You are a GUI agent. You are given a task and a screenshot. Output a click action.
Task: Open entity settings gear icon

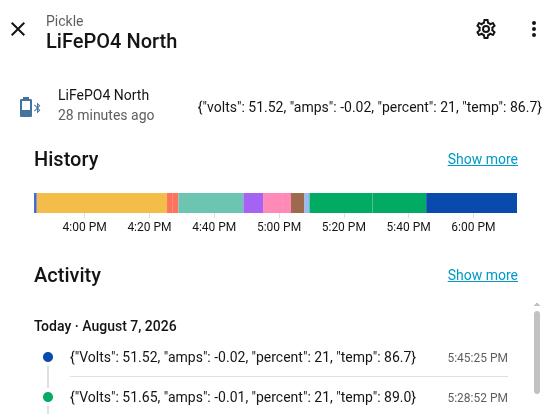point(486,29)
